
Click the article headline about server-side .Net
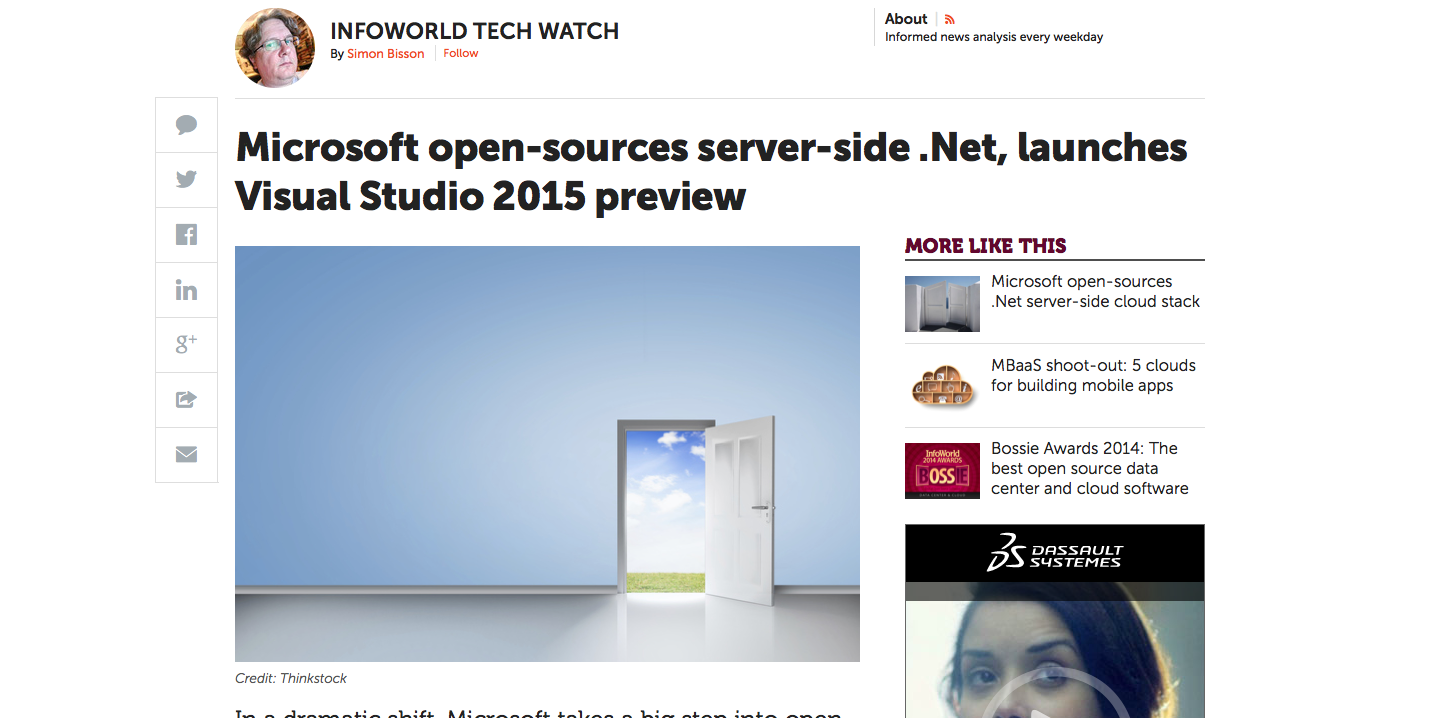coord(711,172)
